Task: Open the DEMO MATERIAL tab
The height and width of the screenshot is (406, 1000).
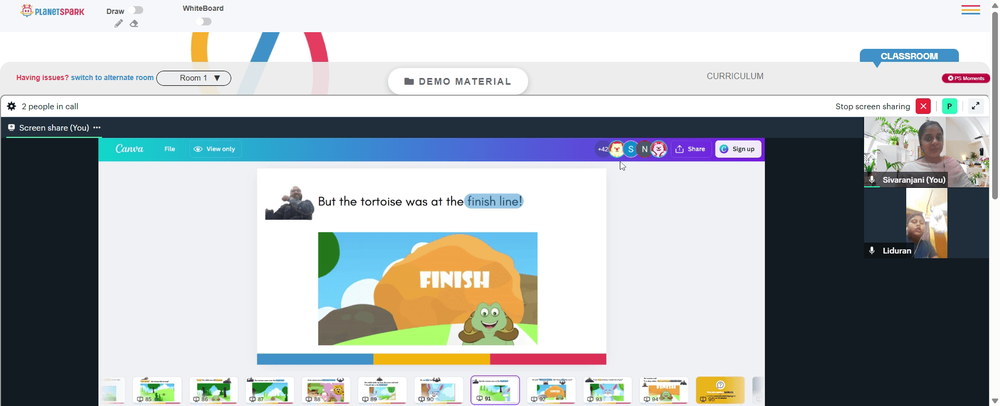Action: click(x=458, y=82)
